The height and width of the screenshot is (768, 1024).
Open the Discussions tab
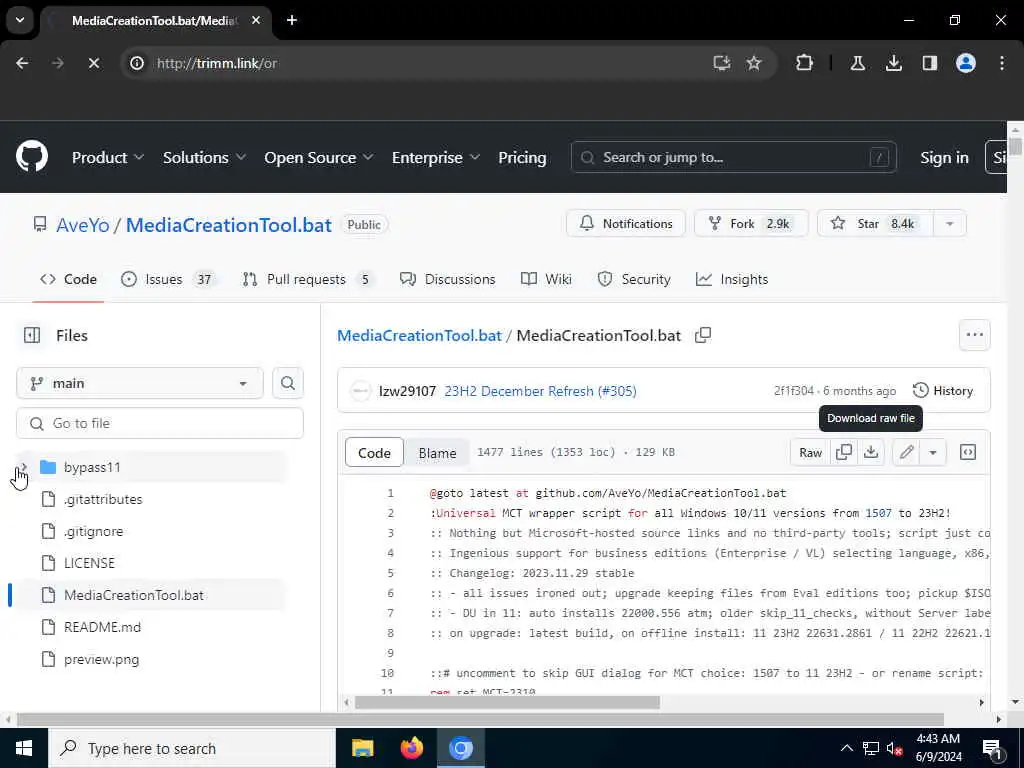pyautogui.click(x=447, y=280)
